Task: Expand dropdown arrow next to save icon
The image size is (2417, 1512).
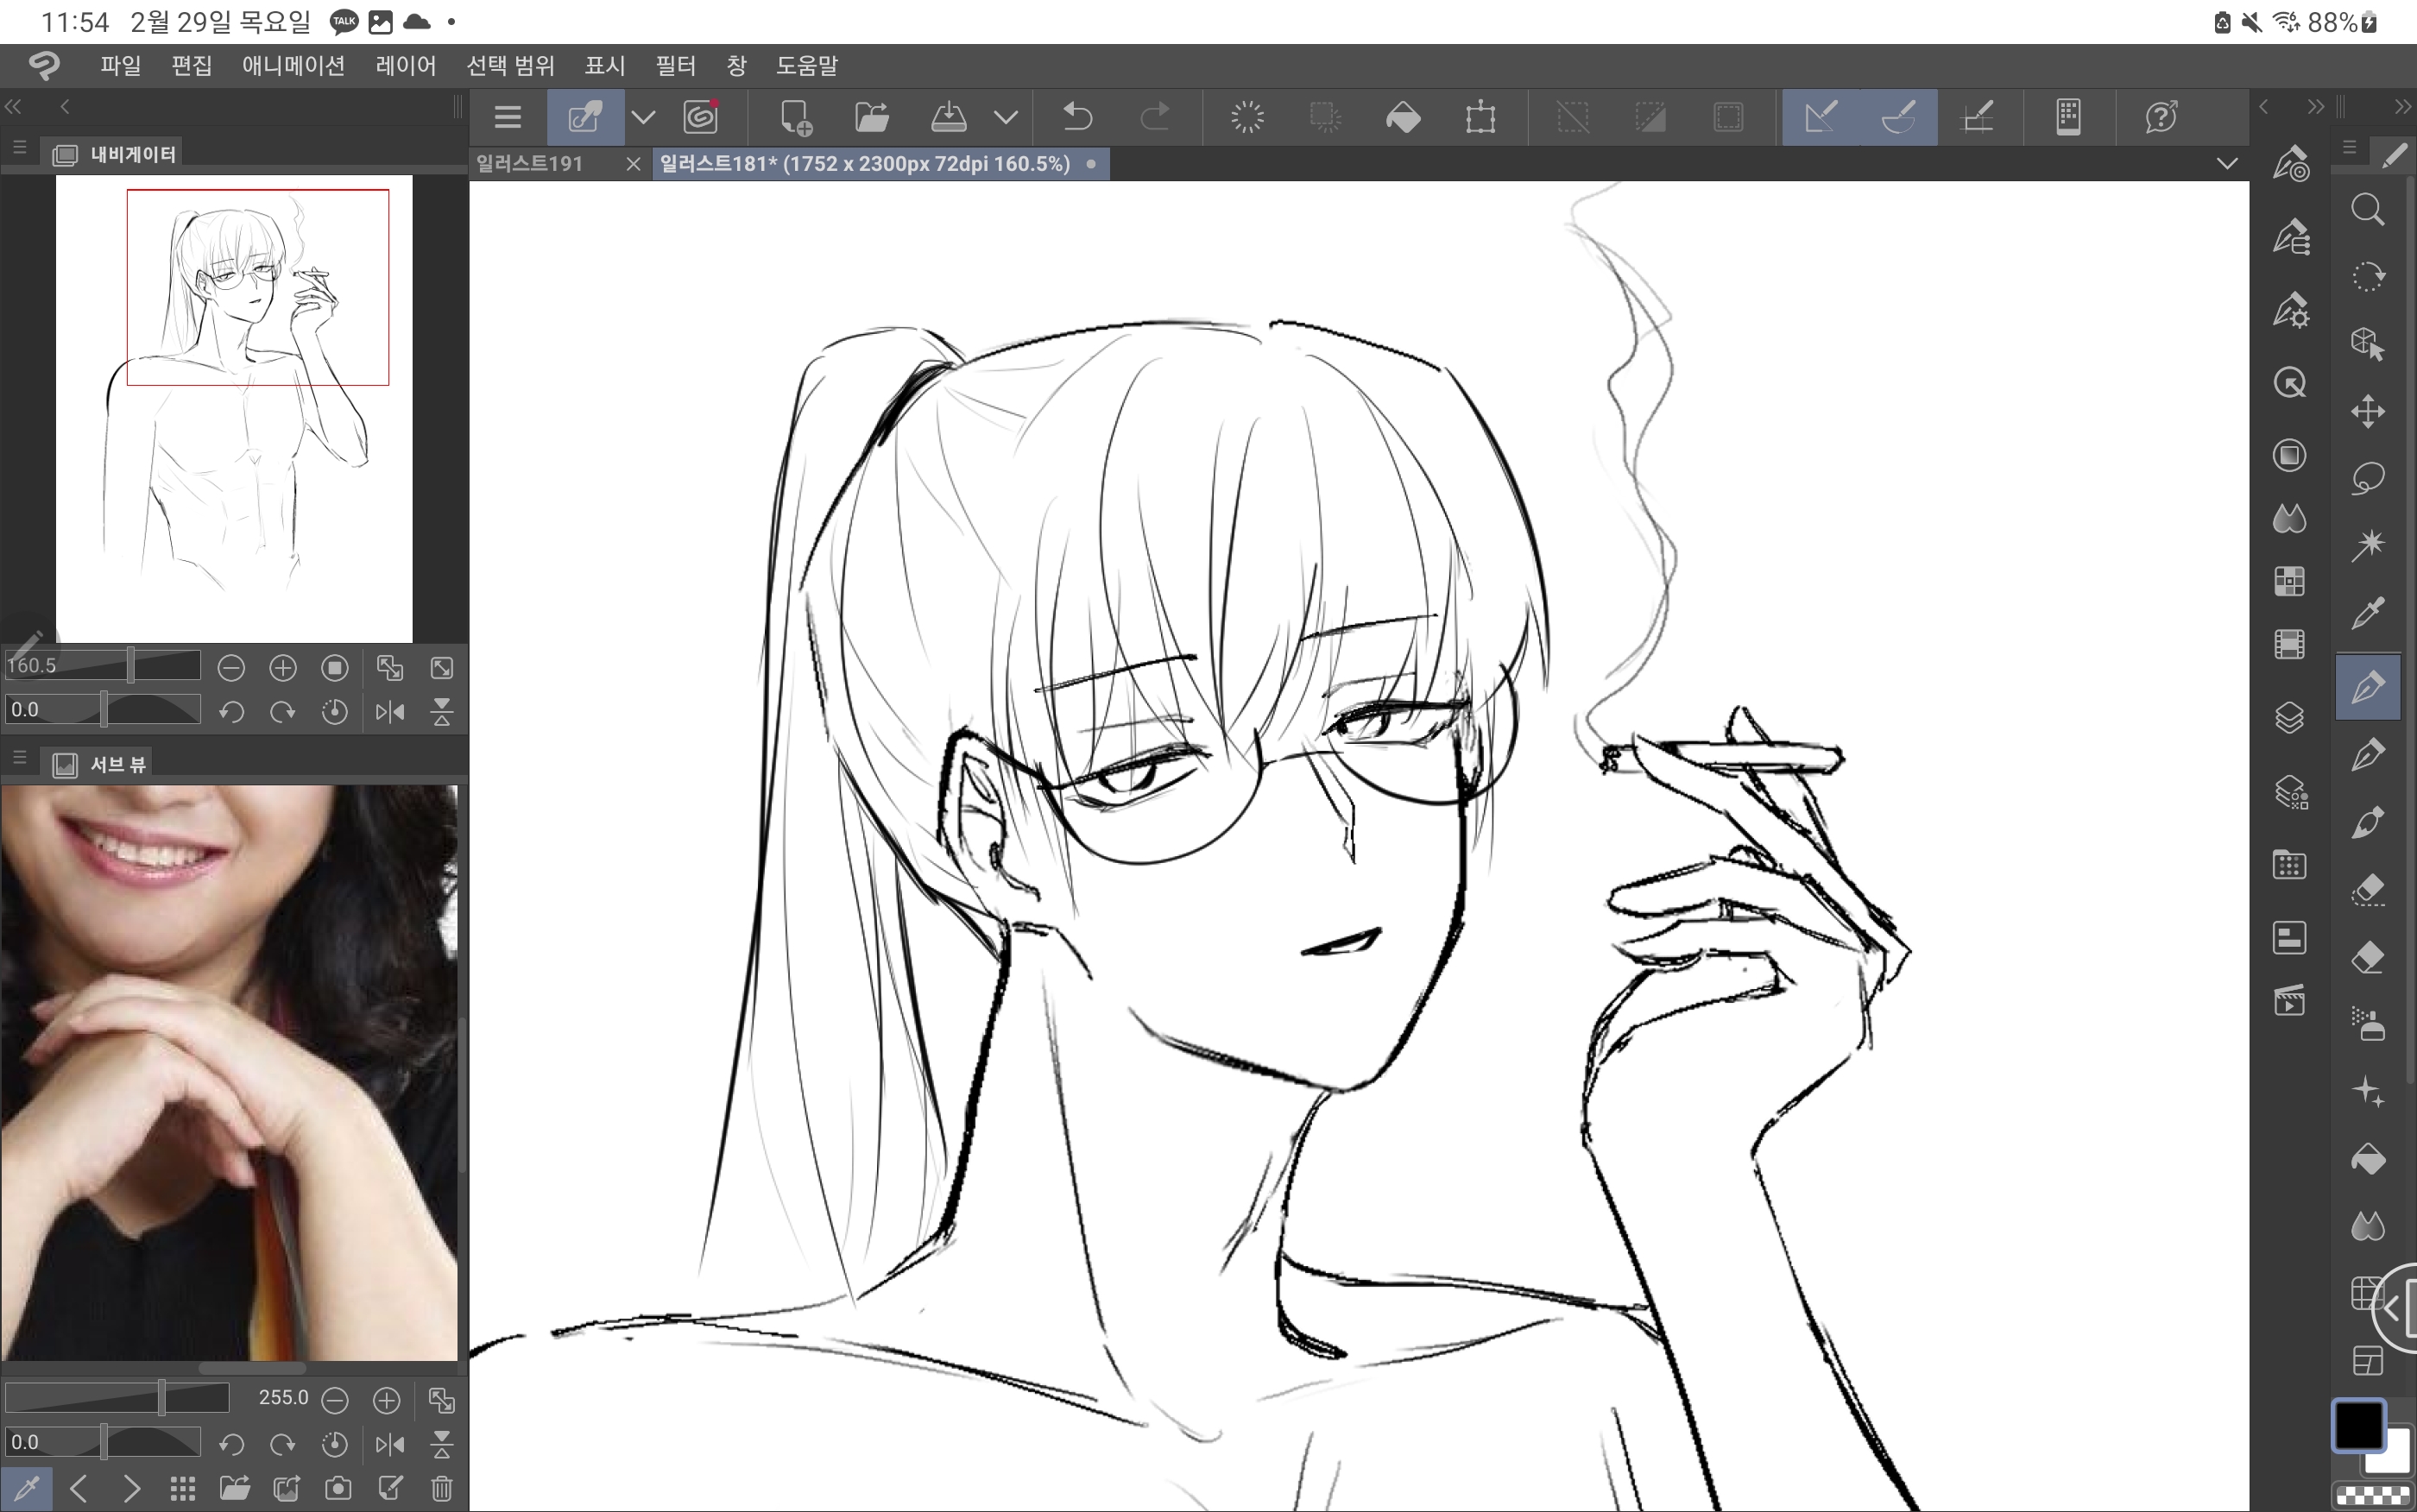Action: tap(1006, 117)
